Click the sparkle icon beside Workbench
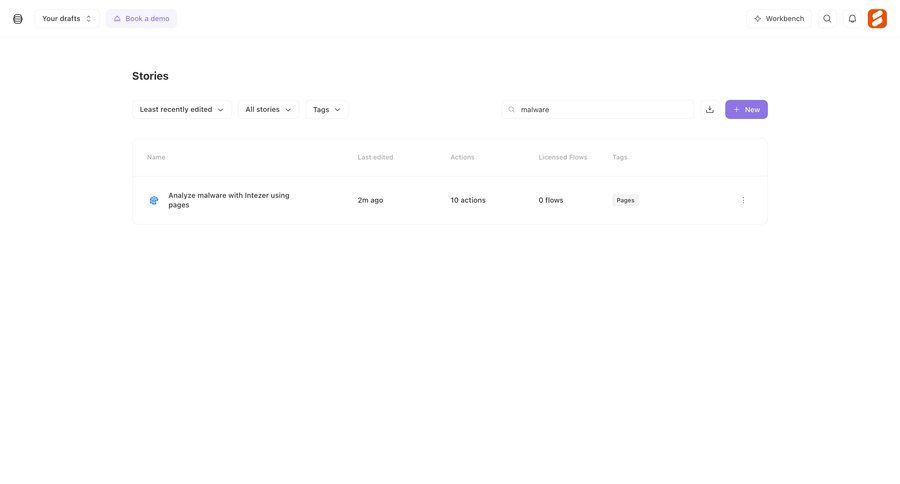This screenshot has width=900, height=484. 758,18
